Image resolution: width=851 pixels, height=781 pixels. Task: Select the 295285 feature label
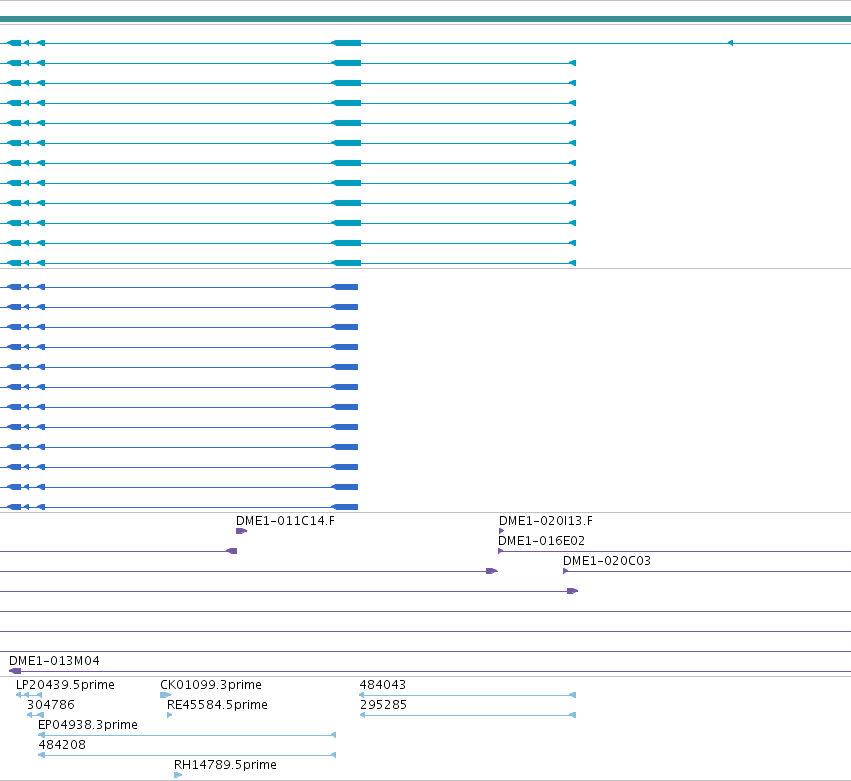[383, 704]
